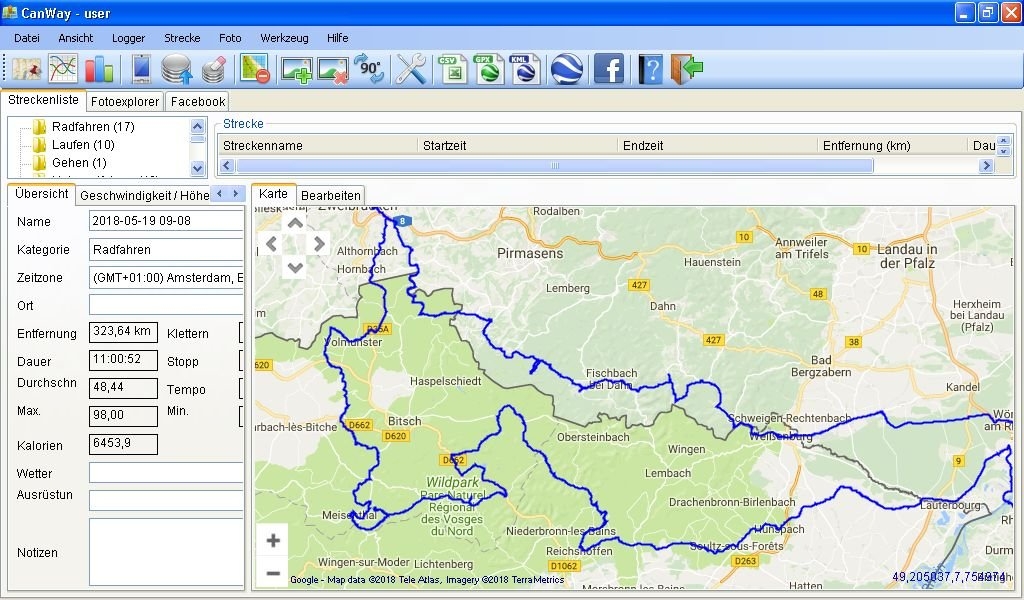Image resolution: width=1024 pixels, height=600 pixels.
Task: Export track using the GPX icon
Action: pos(489,69)
